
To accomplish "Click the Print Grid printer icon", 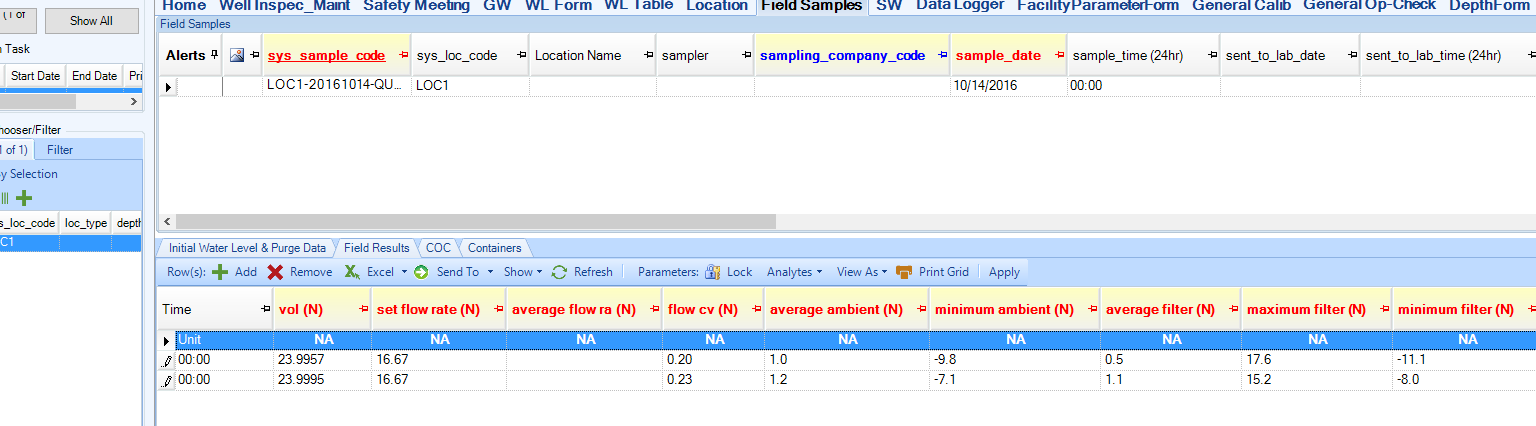I will [904, 272].
